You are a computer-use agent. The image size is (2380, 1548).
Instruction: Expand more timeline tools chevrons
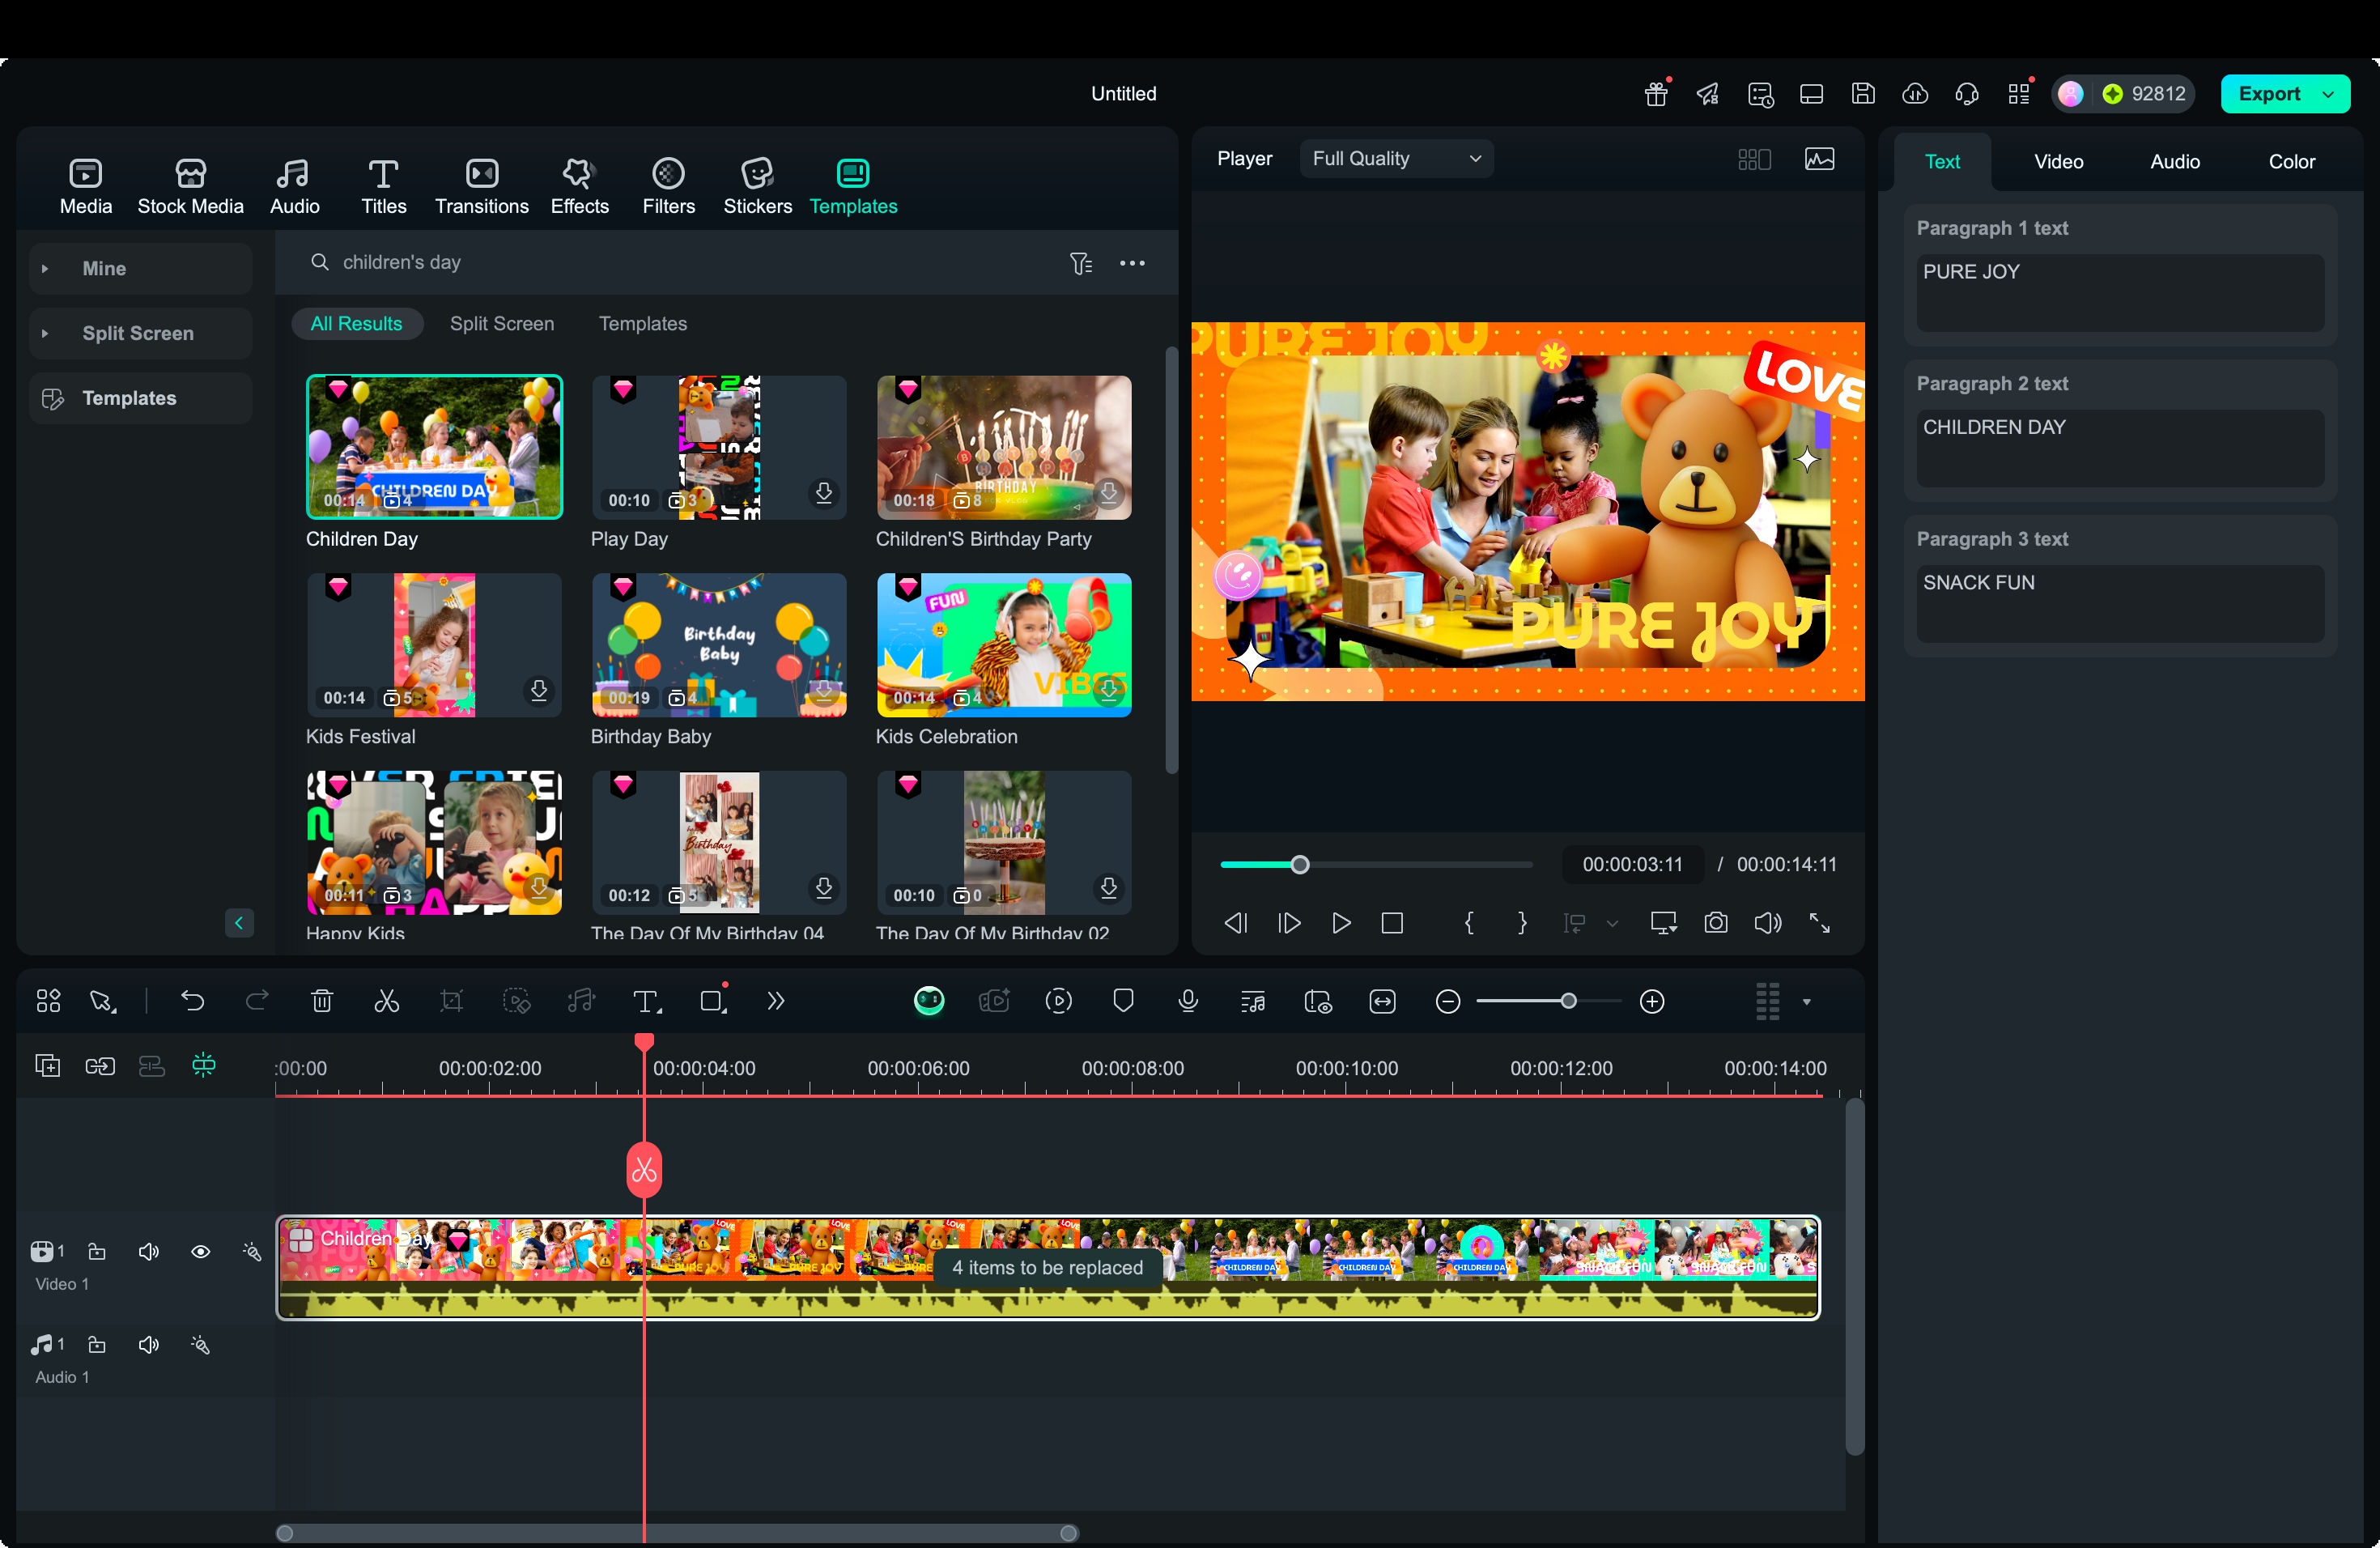[775, 1001]
